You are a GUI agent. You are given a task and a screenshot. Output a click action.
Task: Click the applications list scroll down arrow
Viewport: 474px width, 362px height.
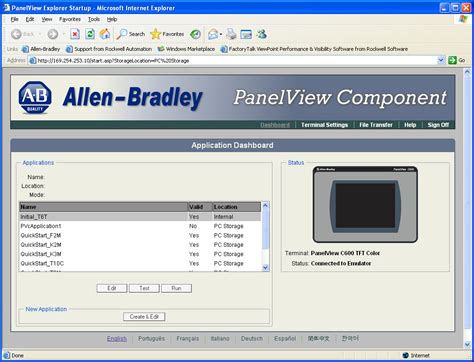click(x=265, y=268)
